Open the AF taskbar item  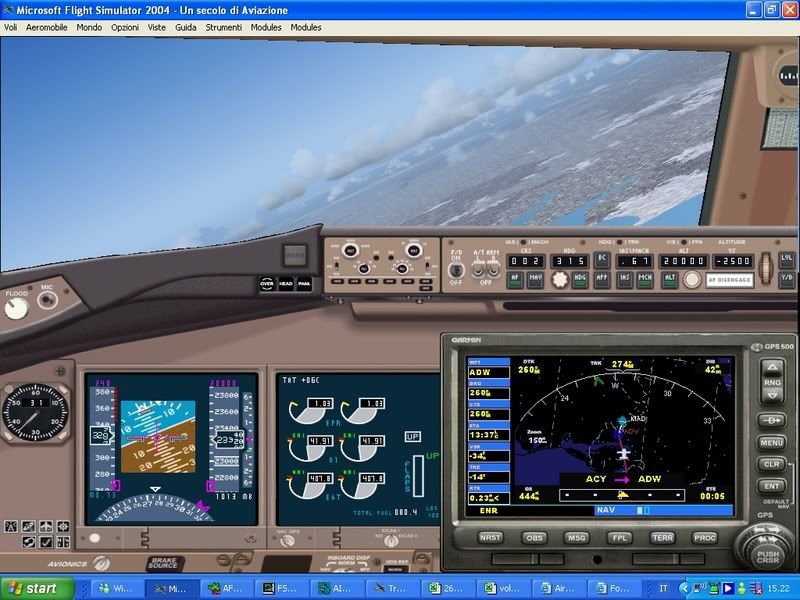point(225,588)
